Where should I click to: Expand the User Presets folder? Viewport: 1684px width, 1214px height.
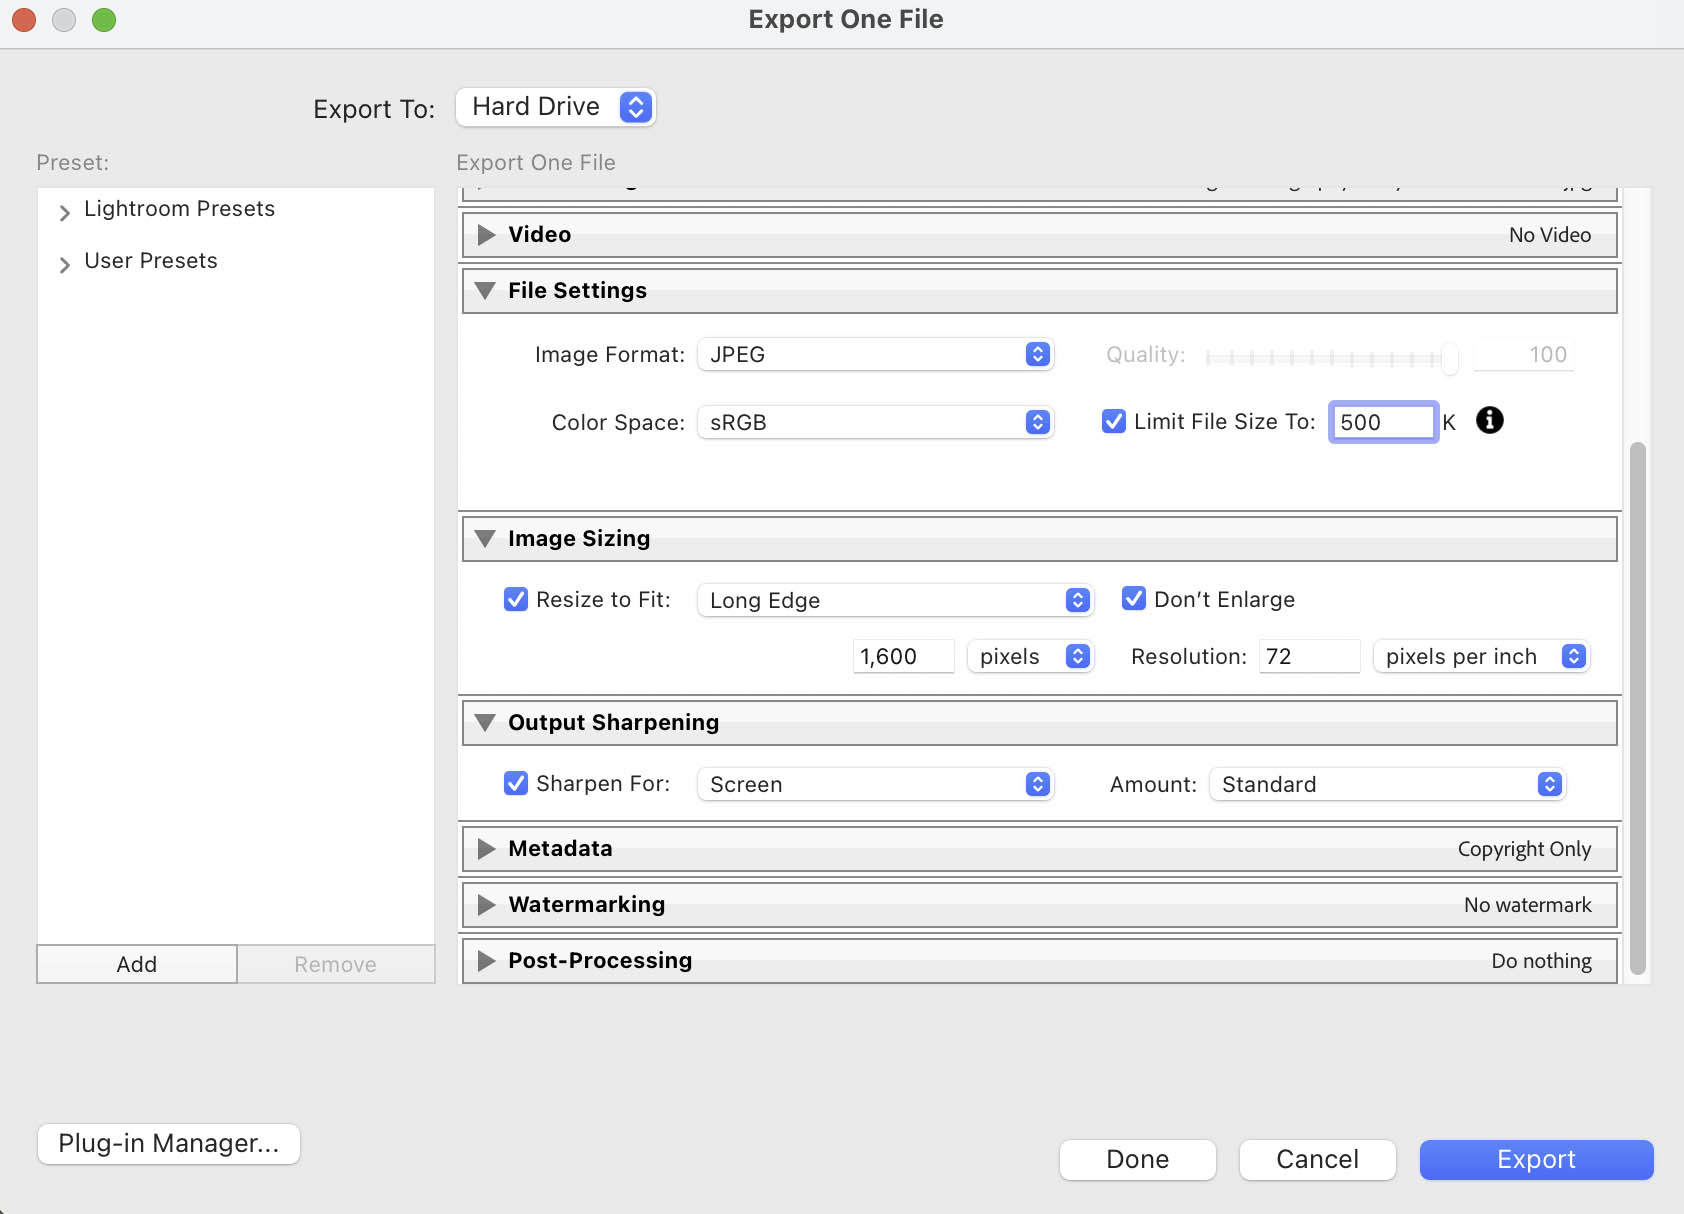coord(65,264)
